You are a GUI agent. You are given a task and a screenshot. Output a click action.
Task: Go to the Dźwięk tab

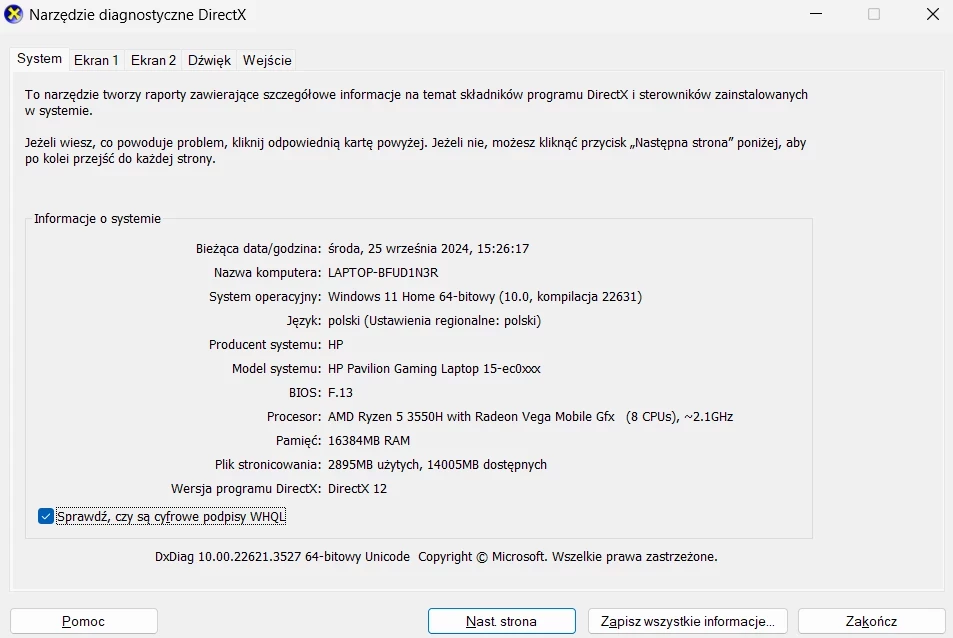209,60
